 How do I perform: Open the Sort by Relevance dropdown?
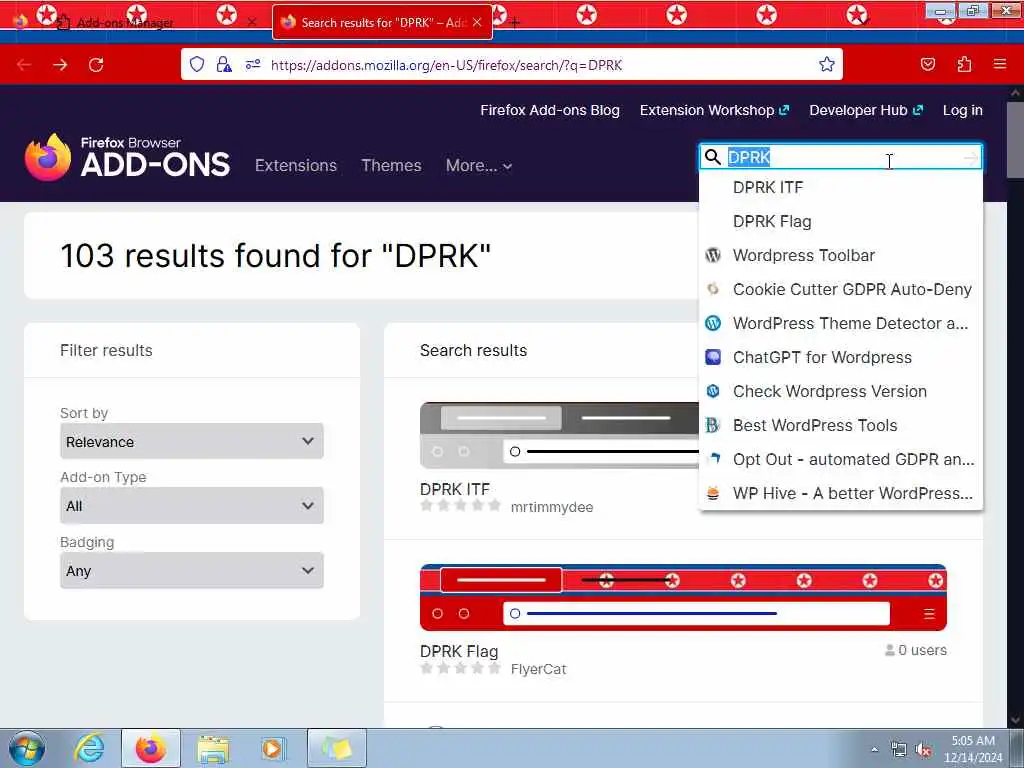pos(191,441)
